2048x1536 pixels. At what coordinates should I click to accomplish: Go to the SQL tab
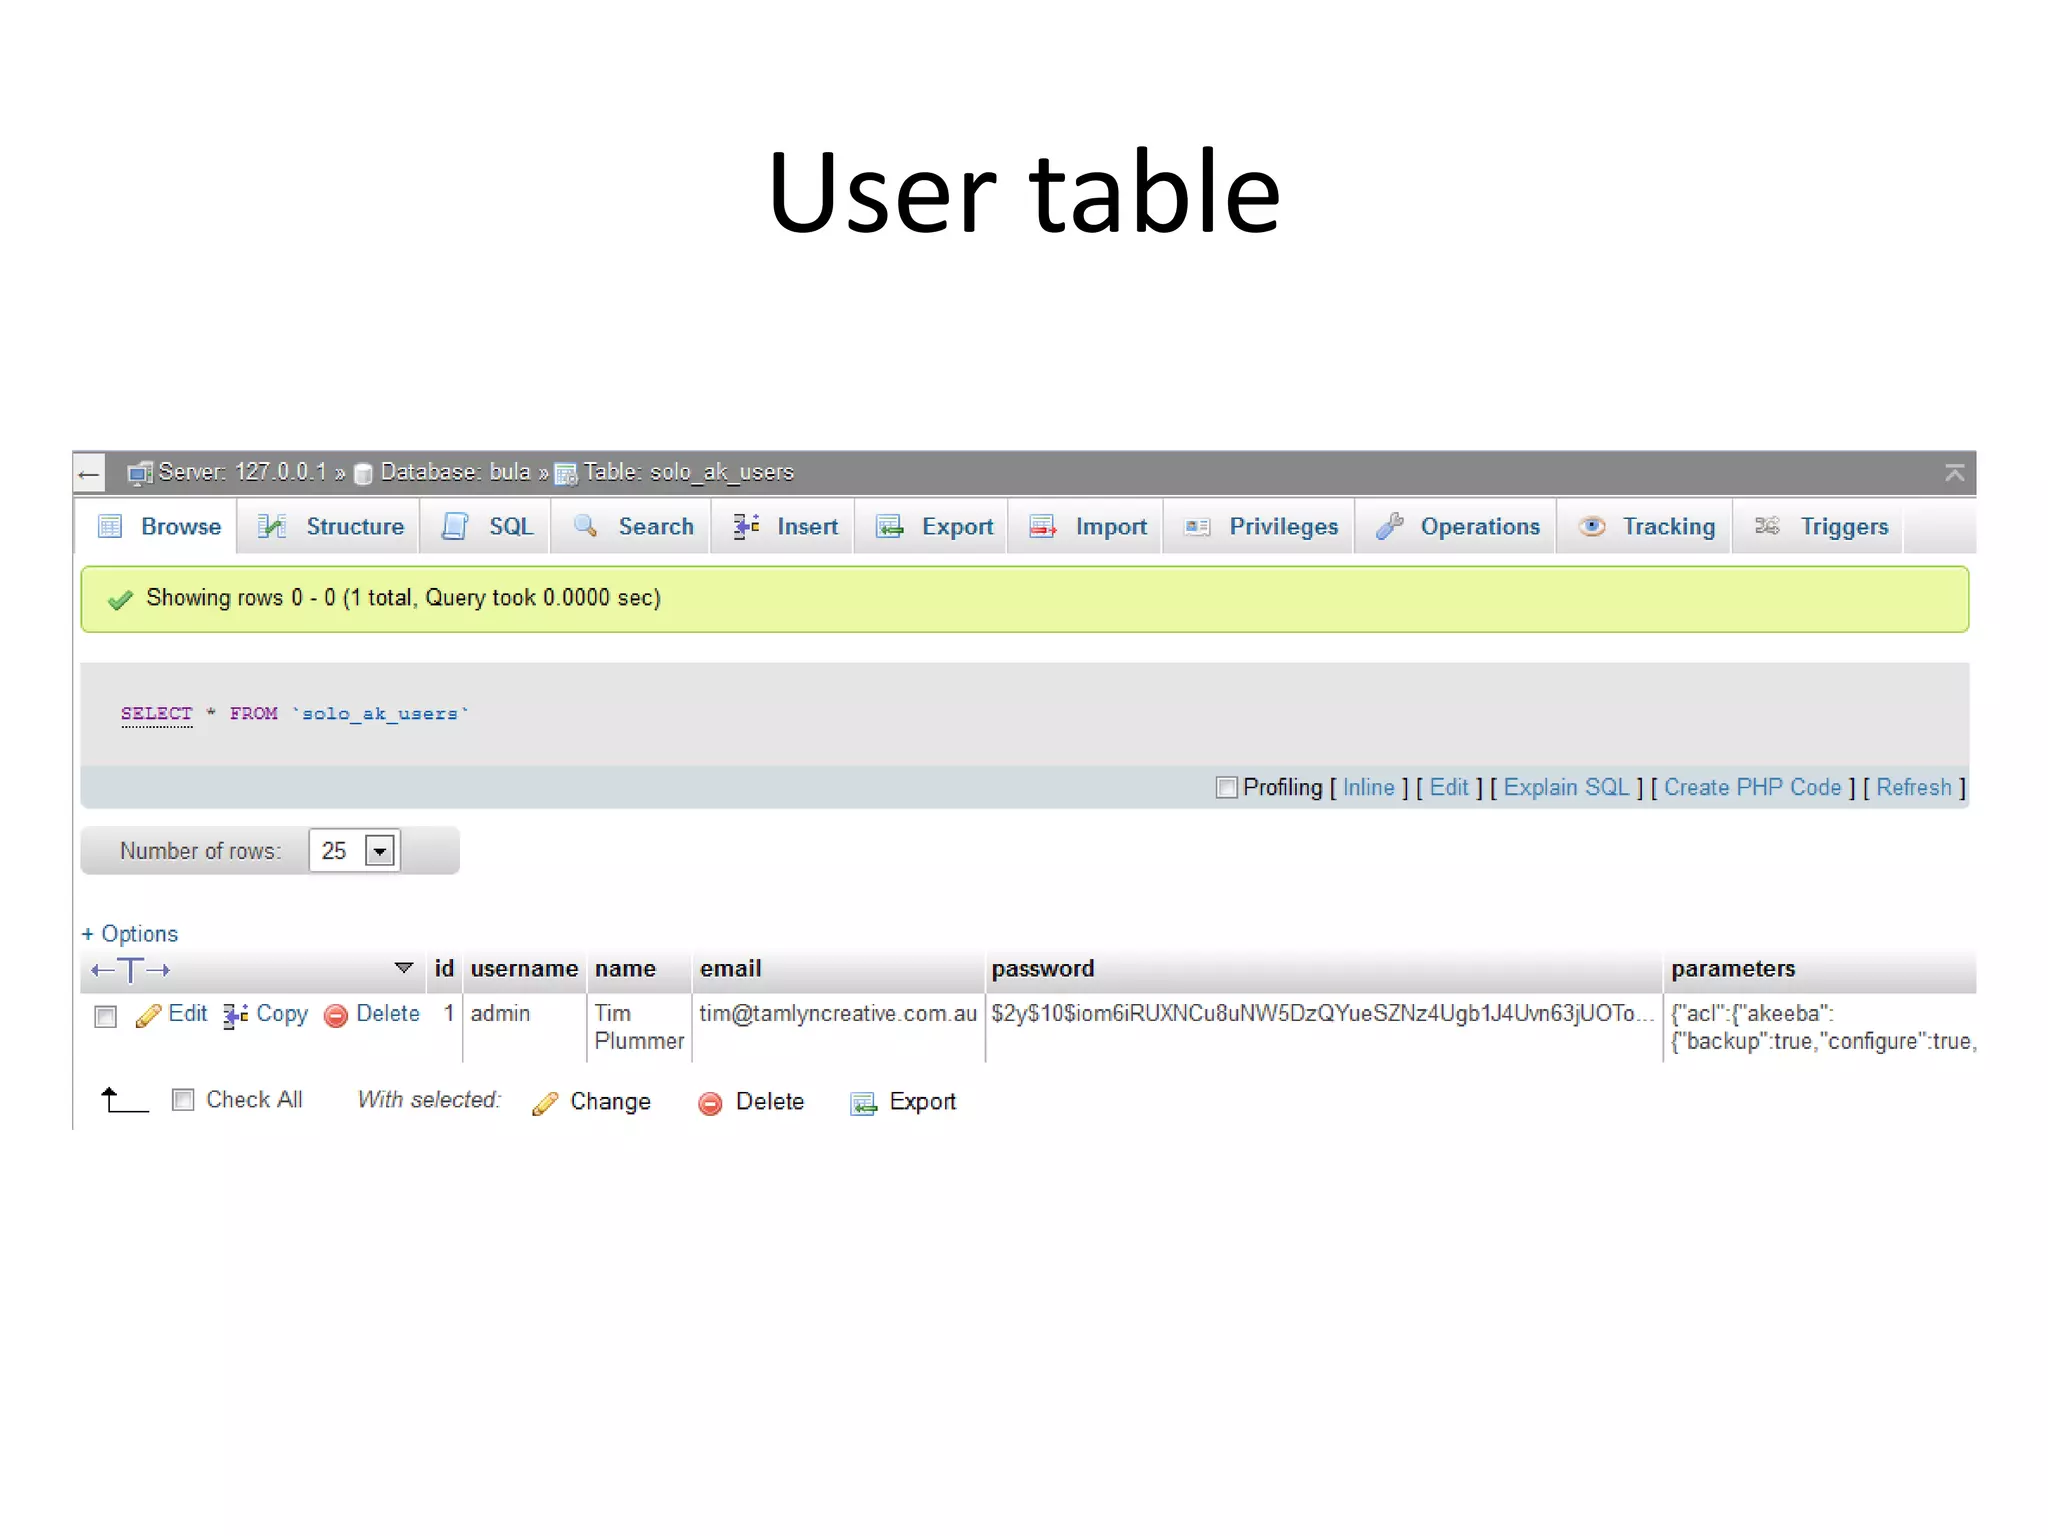tap(487, 526)
